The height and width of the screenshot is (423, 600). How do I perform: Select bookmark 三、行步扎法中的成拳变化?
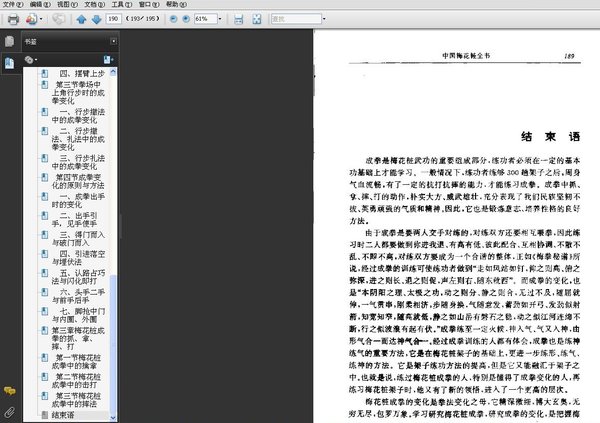pyautogui.click(x=78, y=162)
